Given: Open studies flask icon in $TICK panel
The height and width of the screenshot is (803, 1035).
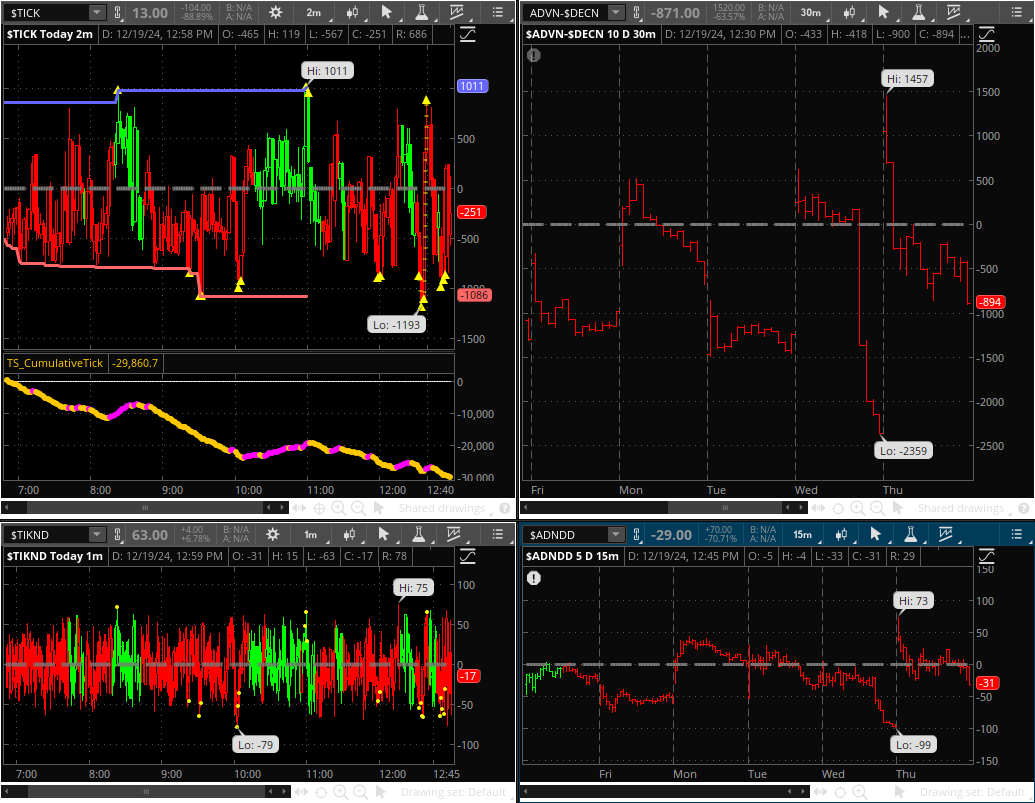Looking at the screenshot, I should pos(421,13).
